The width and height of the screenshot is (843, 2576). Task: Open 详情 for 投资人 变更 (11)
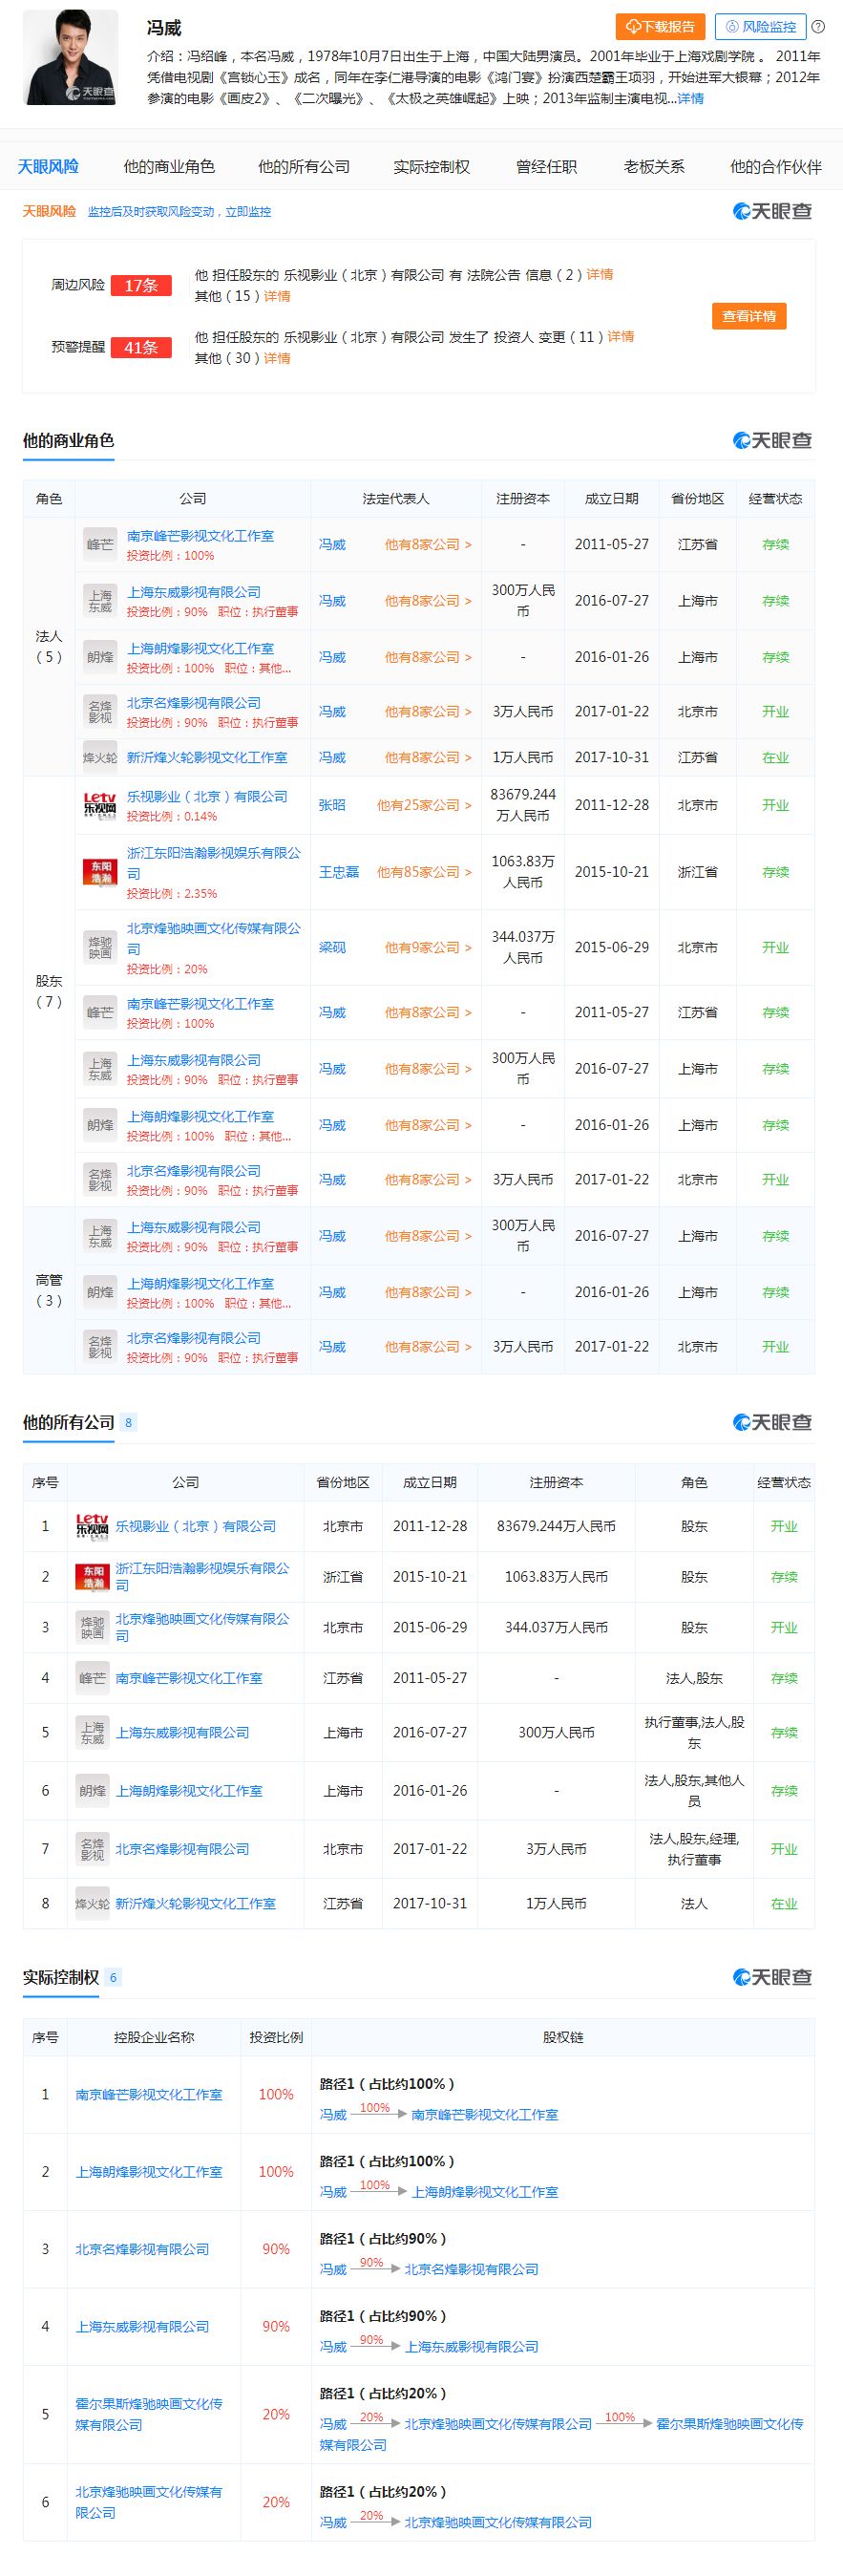pos(621,336)
